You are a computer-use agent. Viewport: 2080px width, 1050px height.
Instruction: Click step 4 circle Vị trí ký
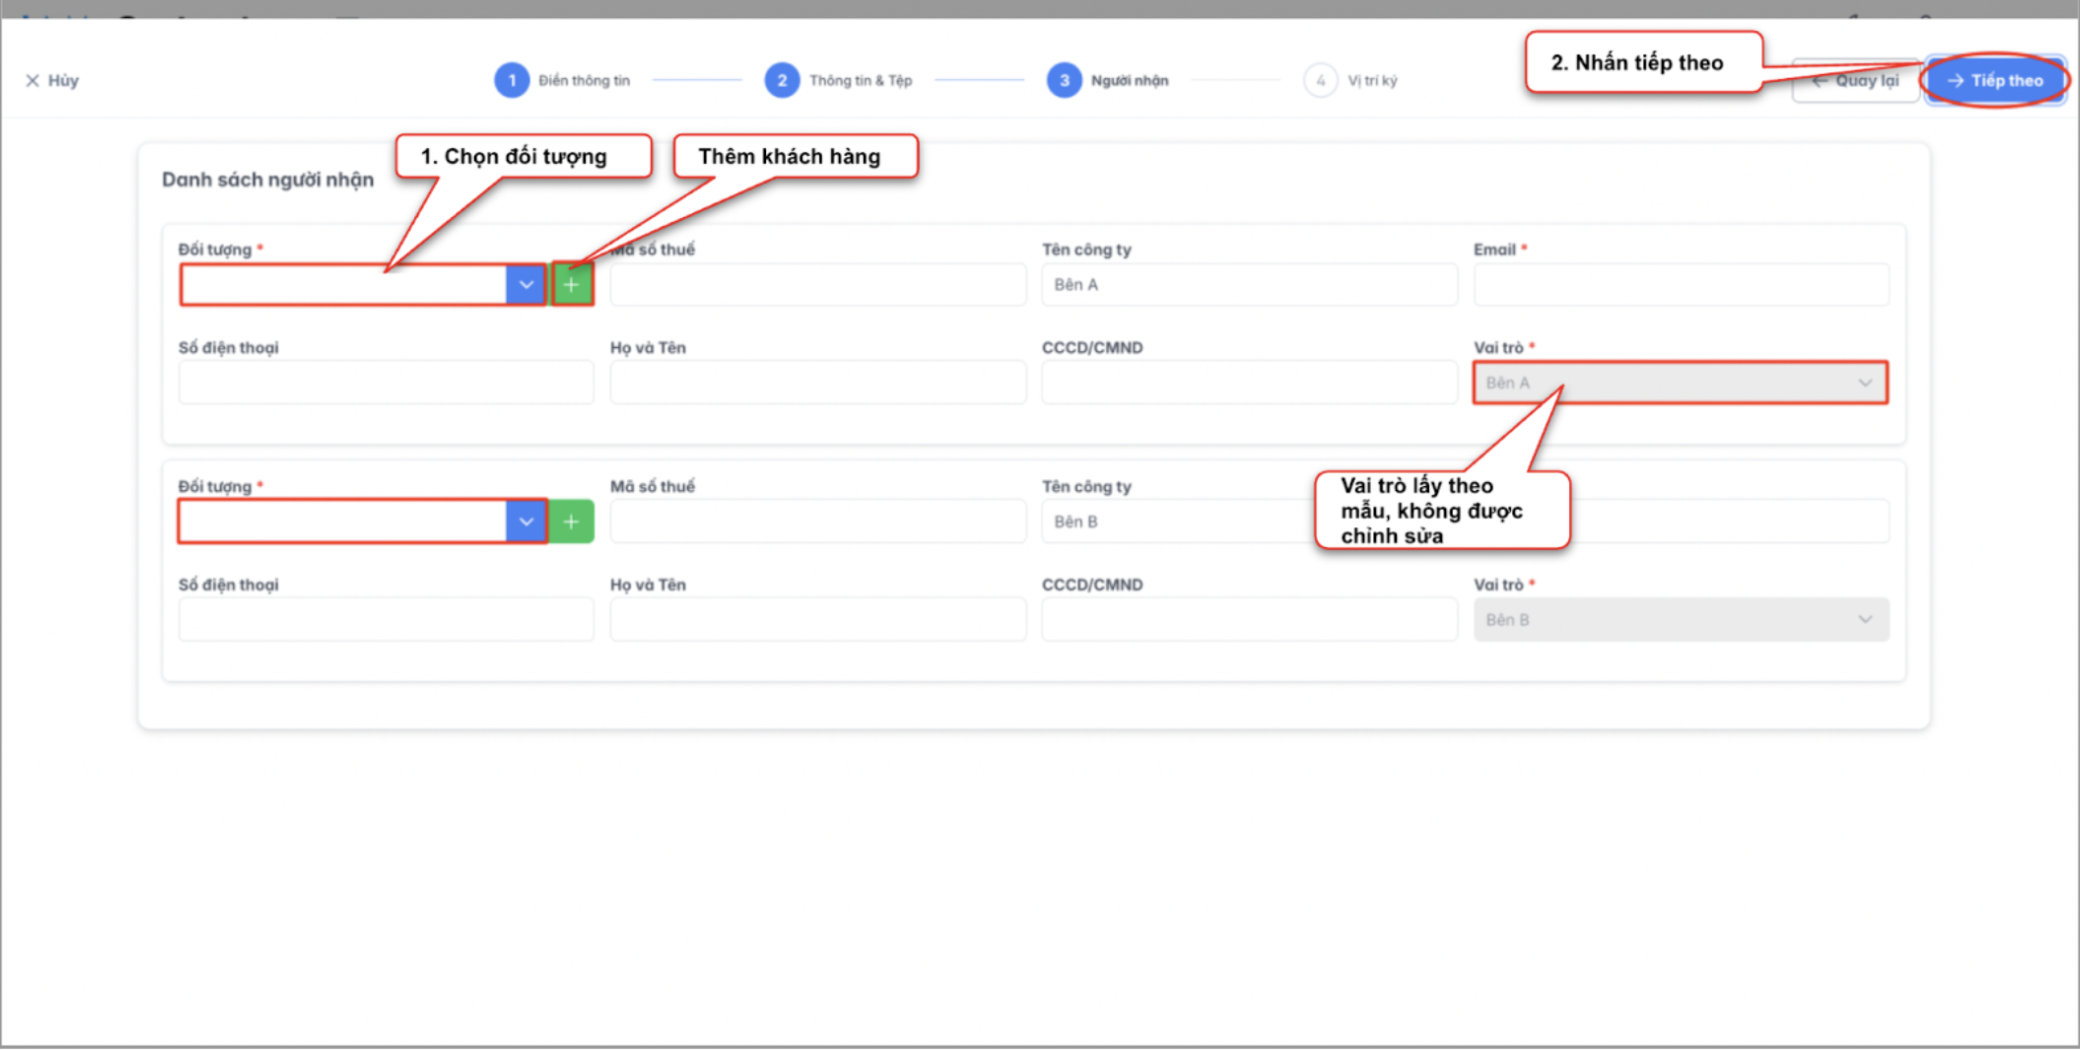[x=1320, y=81]
